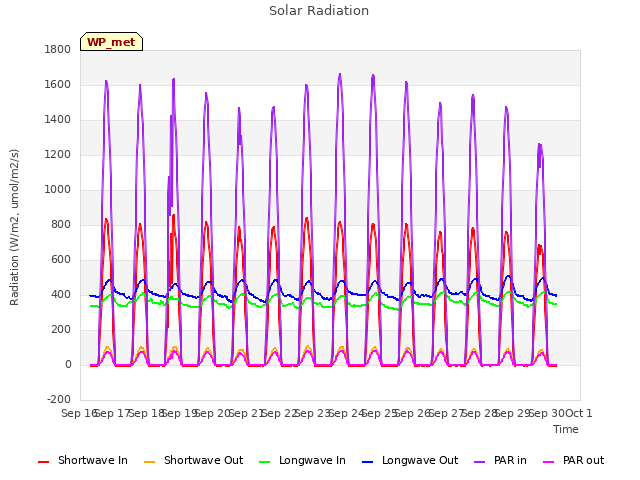Toggle the Shortwave In legend label

pos(93,460)
